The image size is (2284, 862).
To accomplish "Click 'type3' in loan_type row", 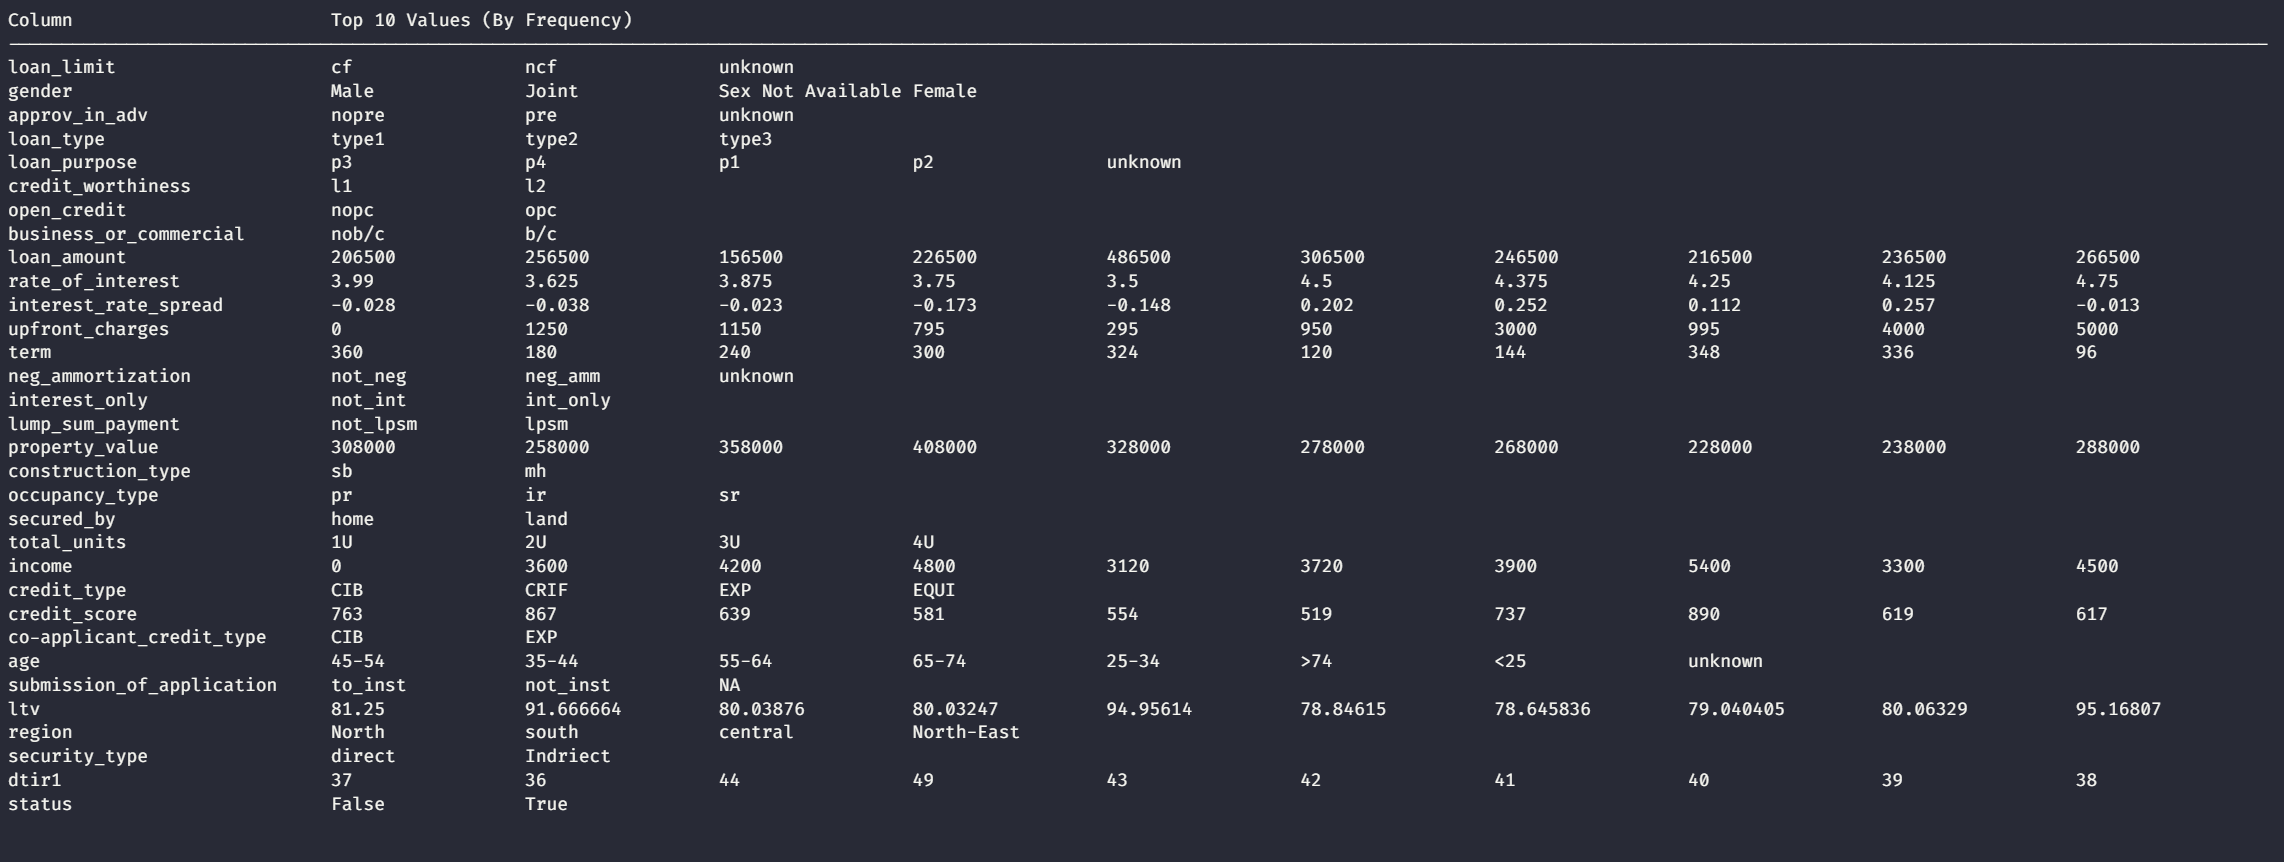I will coord(746,139).
